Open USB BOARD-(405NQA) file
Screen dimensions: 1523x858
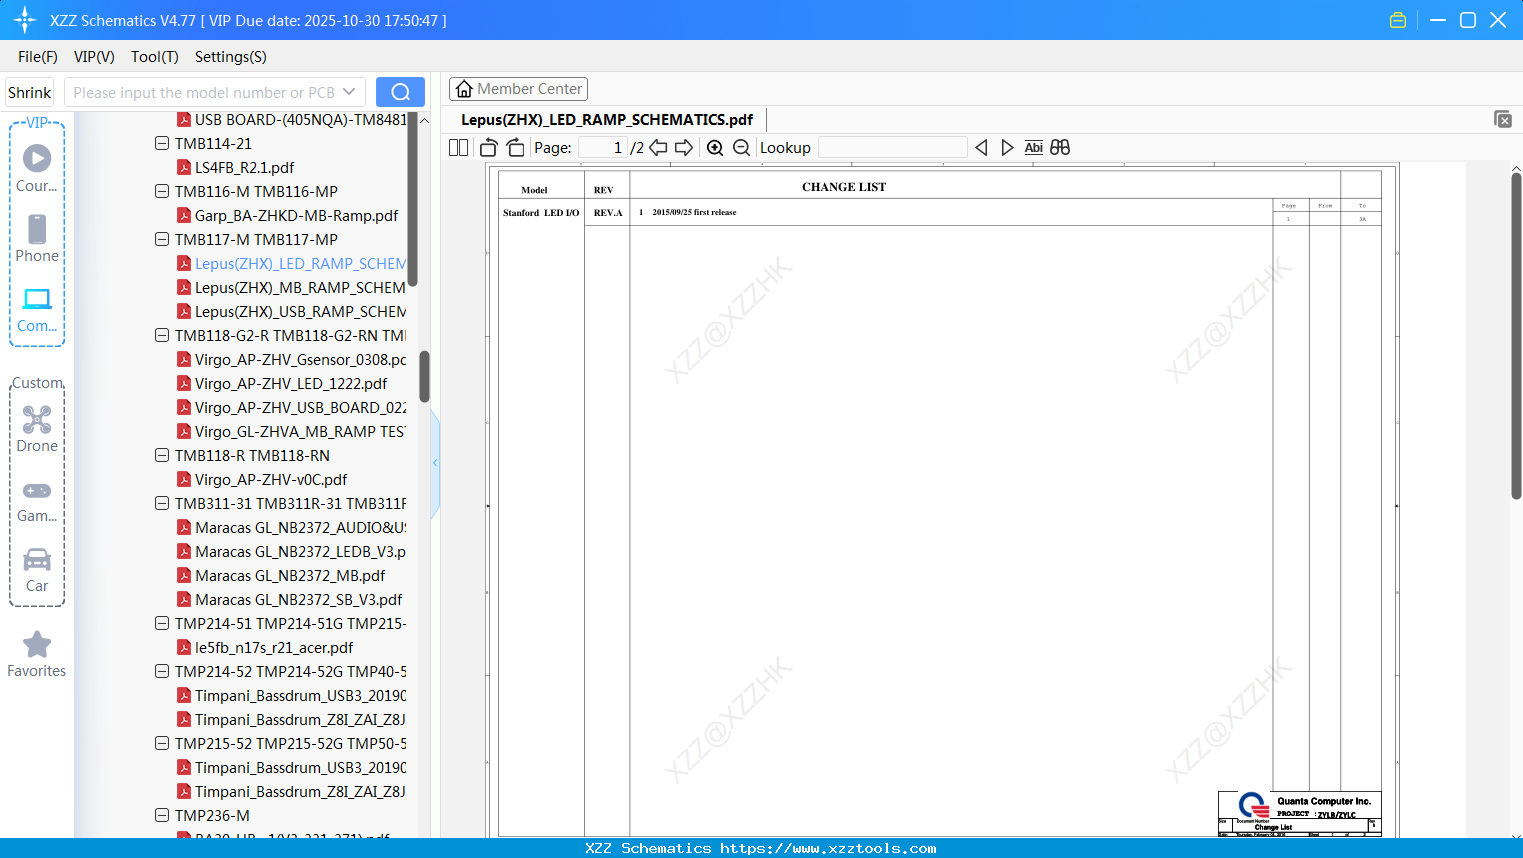(300, 119)
